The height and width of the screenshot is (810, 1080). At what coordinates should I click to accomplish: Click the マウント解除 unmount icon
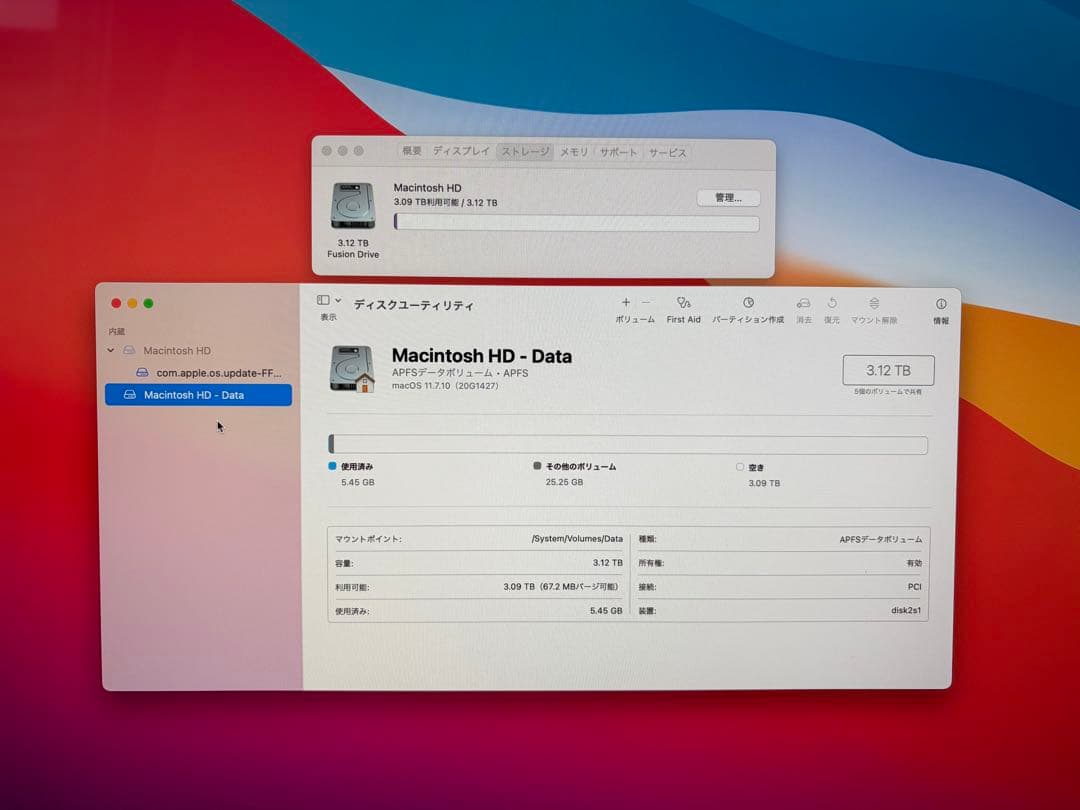point(874,303)
